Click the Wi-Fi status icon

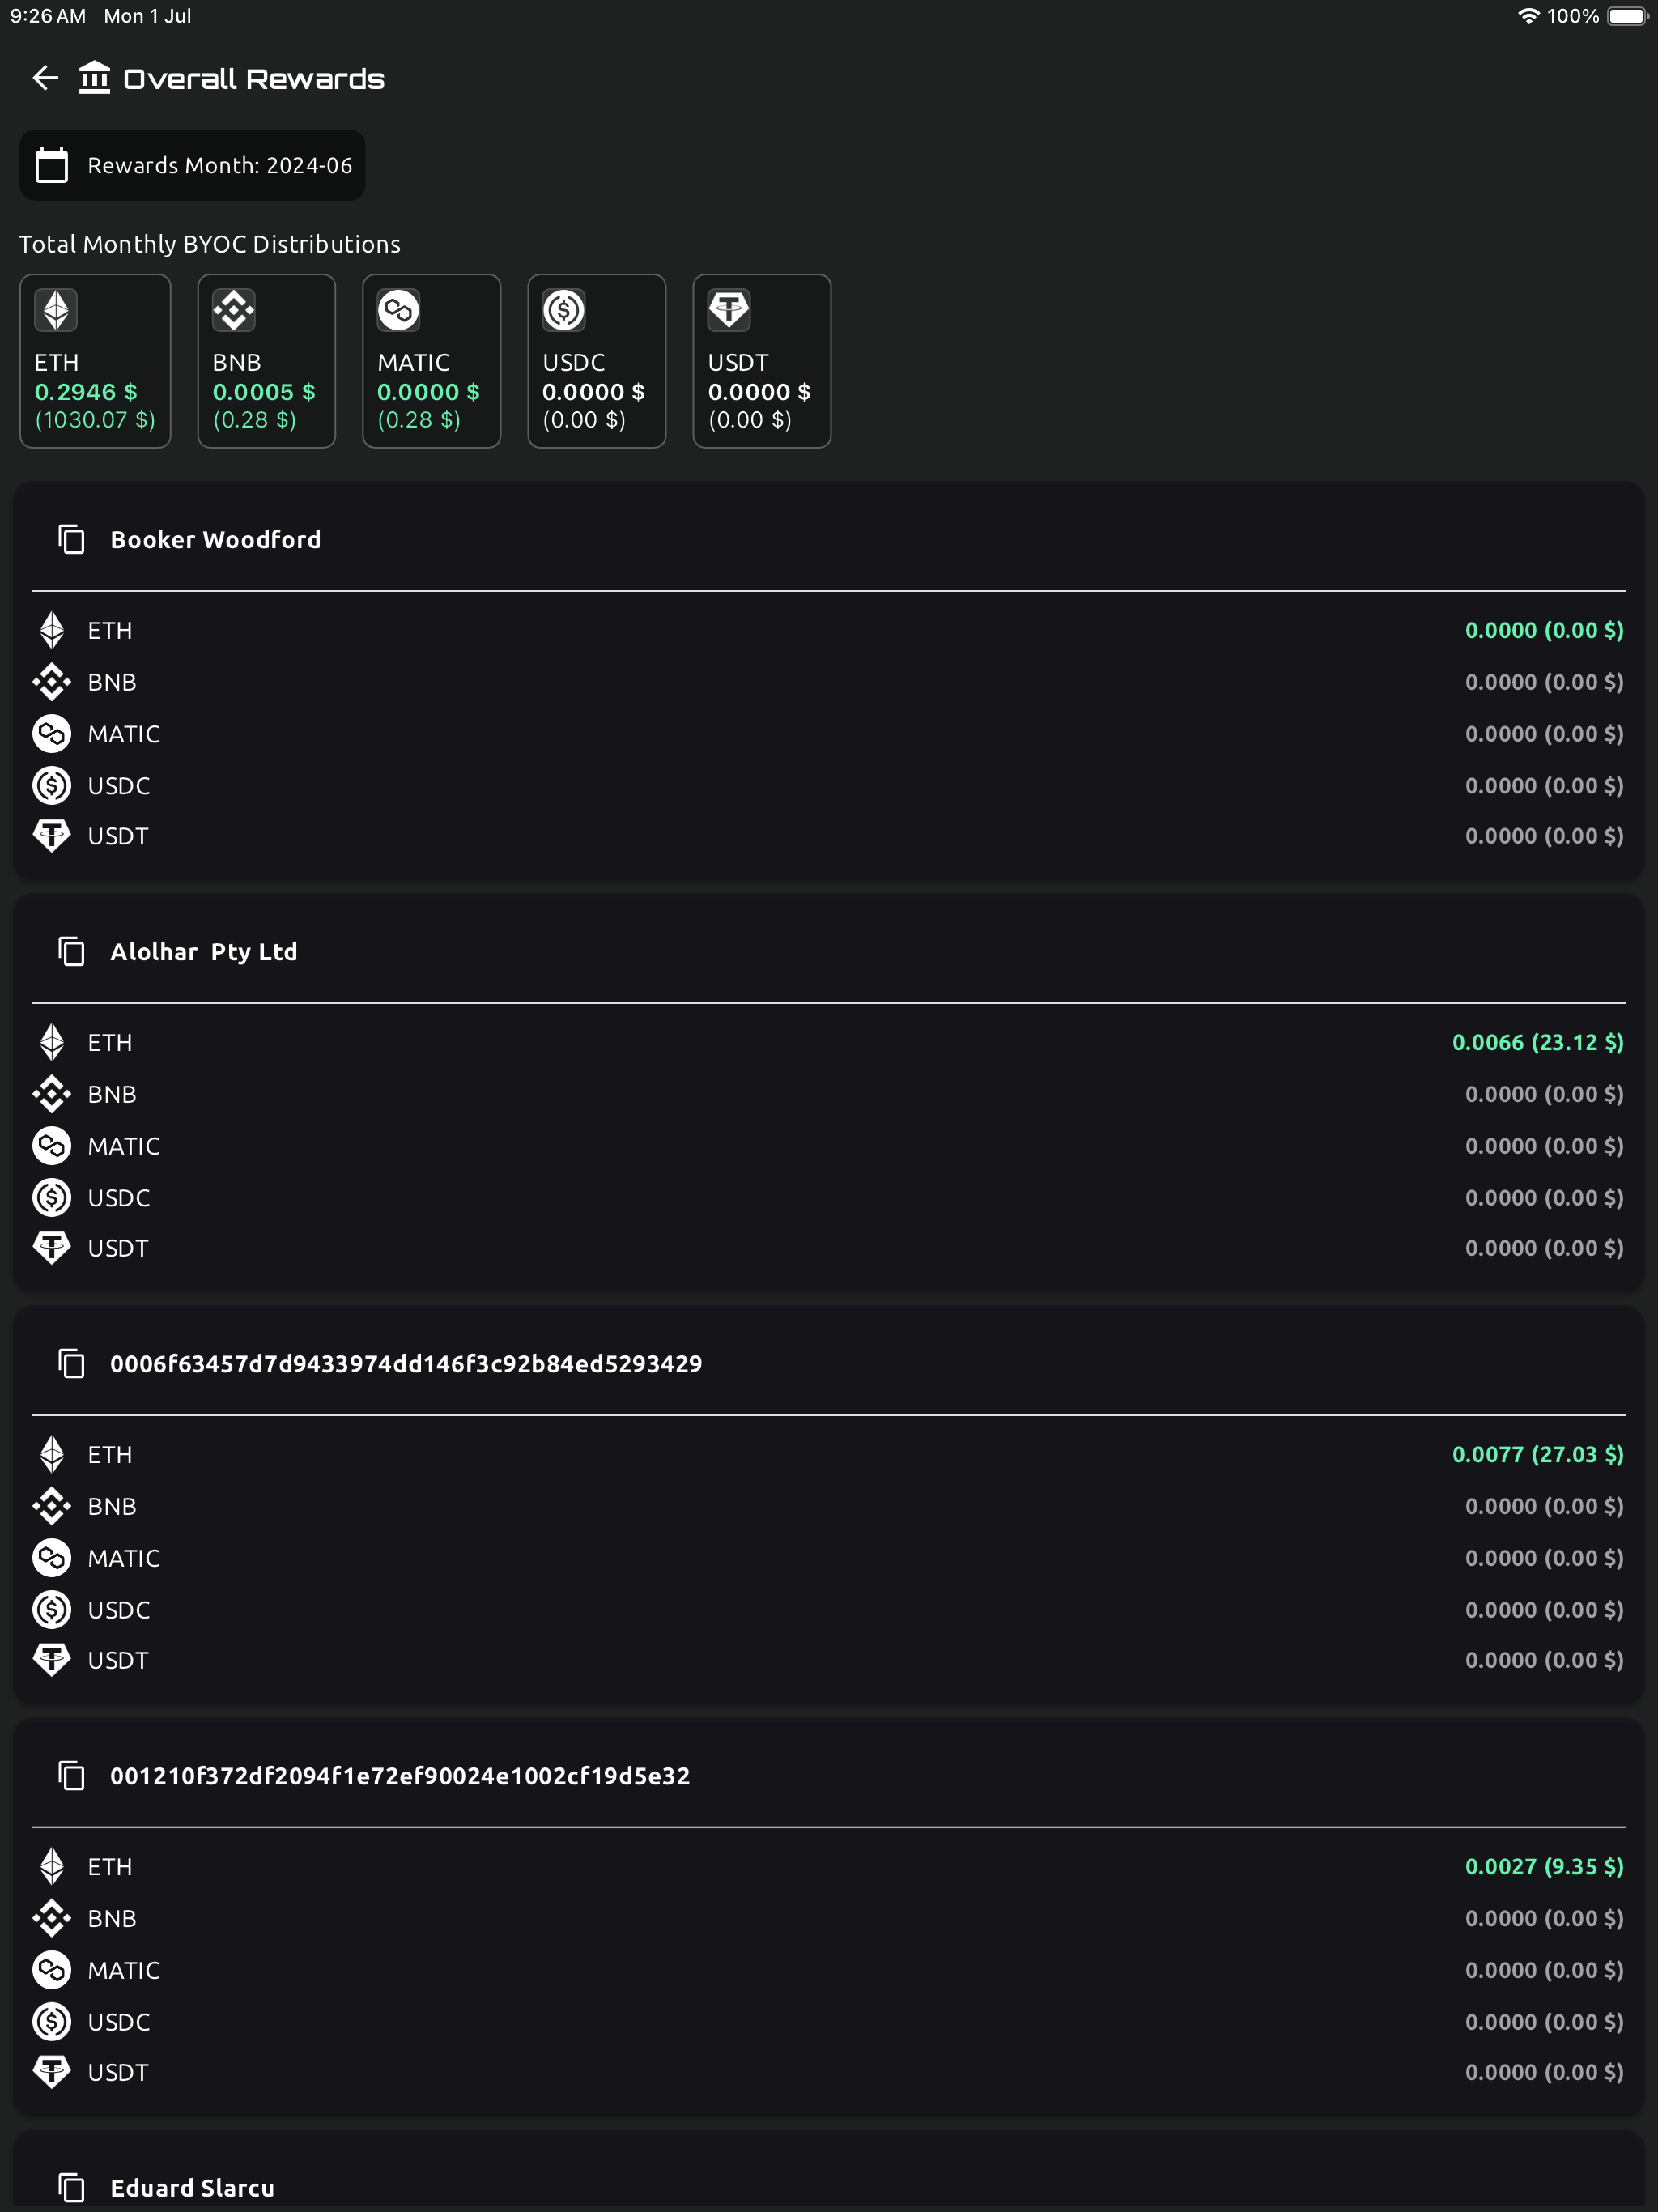[1528, 16]
